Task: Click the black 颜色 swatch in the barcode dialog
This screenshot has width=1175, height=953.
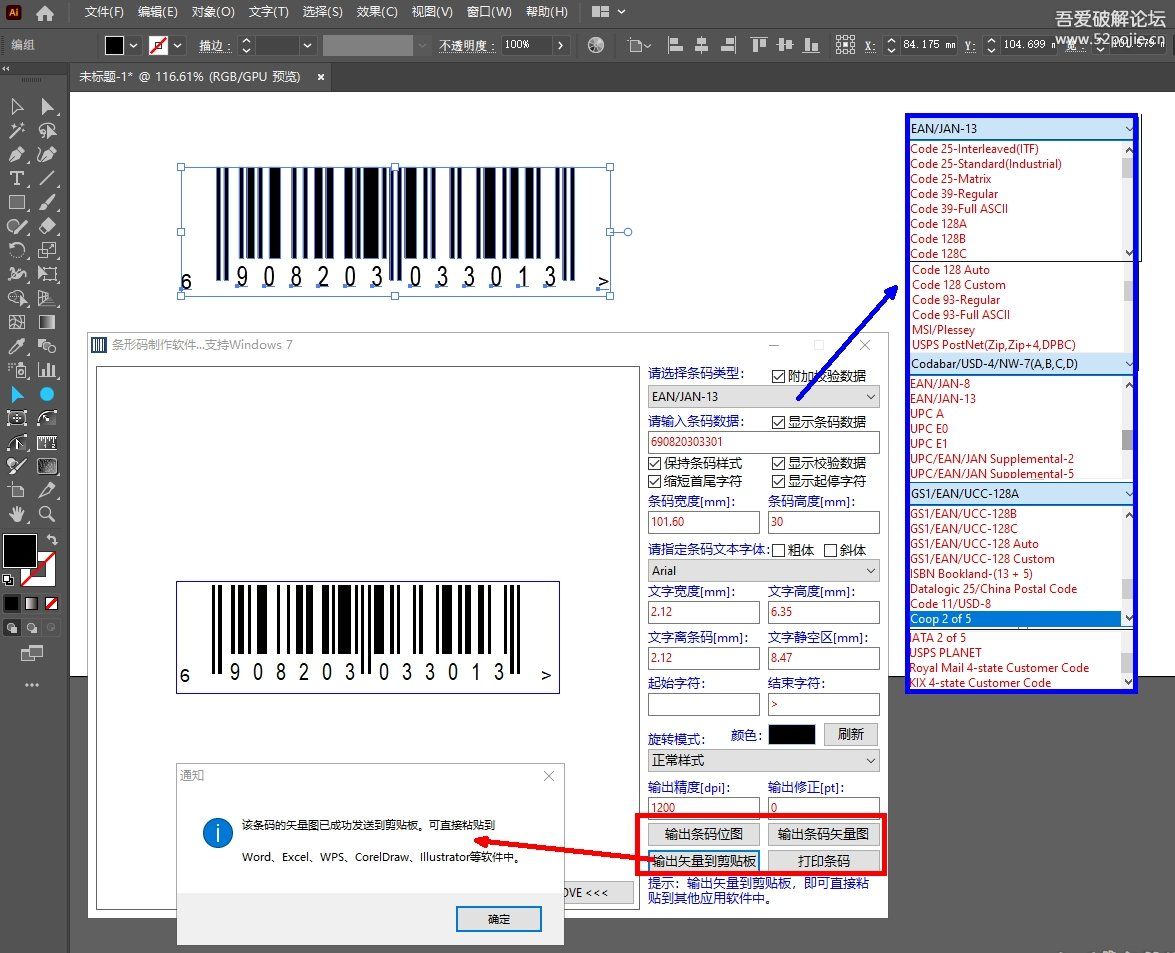Action: (x=791, y=734)
